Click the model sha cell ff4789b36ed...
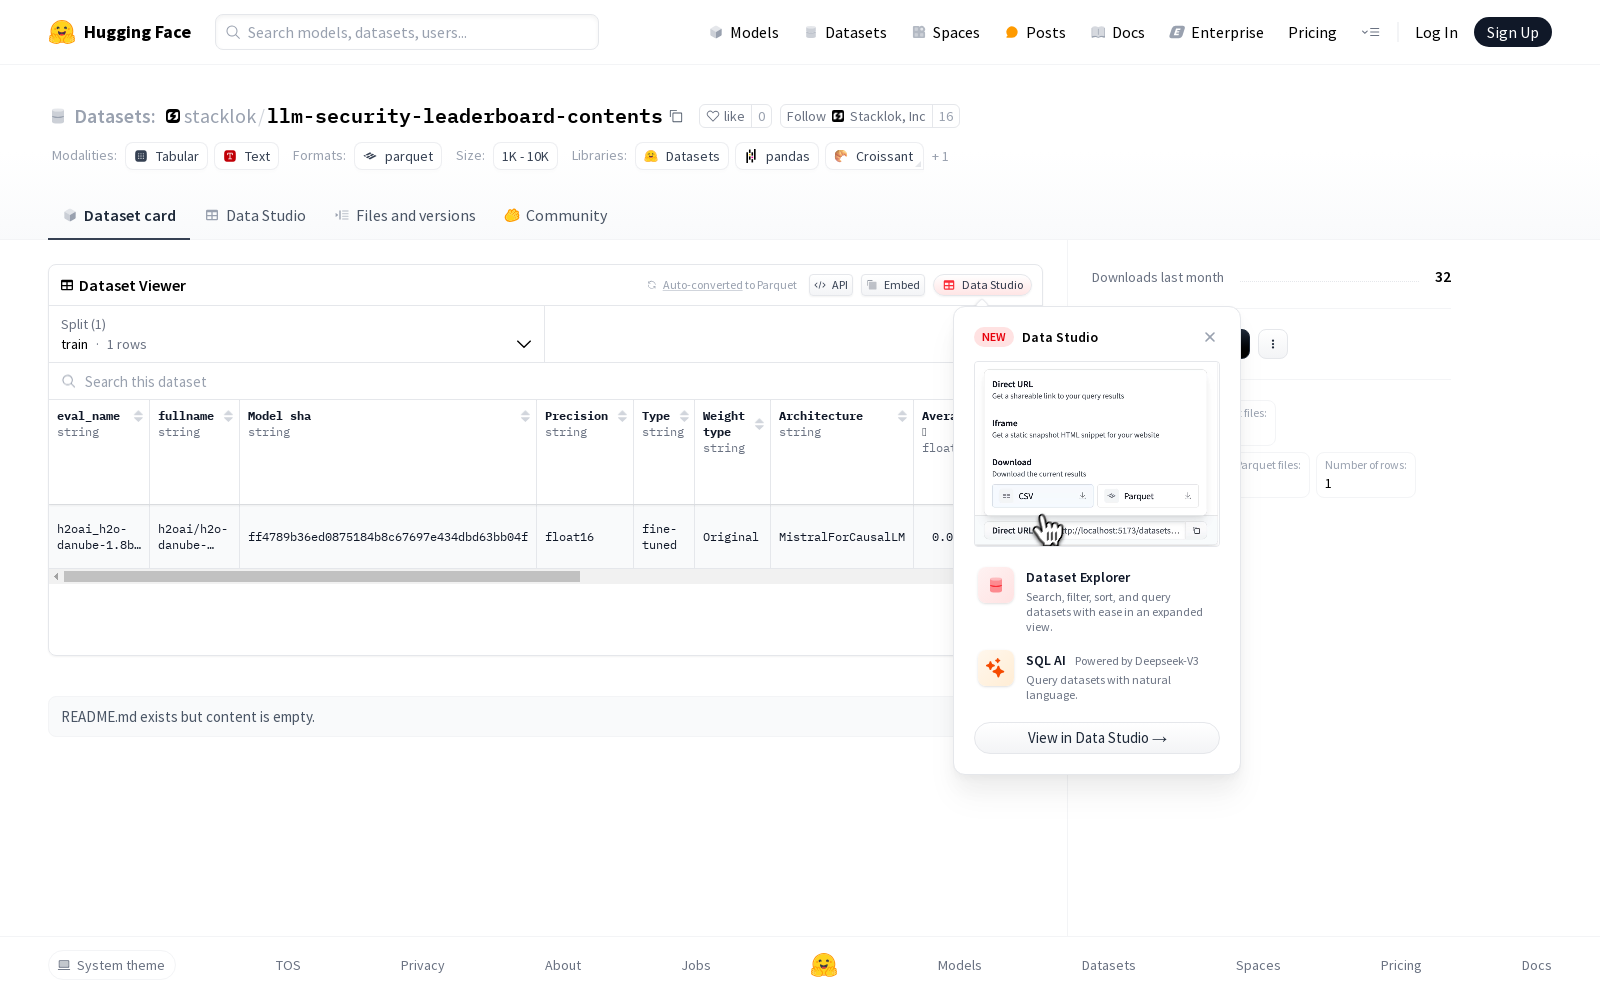Image resolution: width=1600 pixels, height=1000 pixels. click(388, 537)
